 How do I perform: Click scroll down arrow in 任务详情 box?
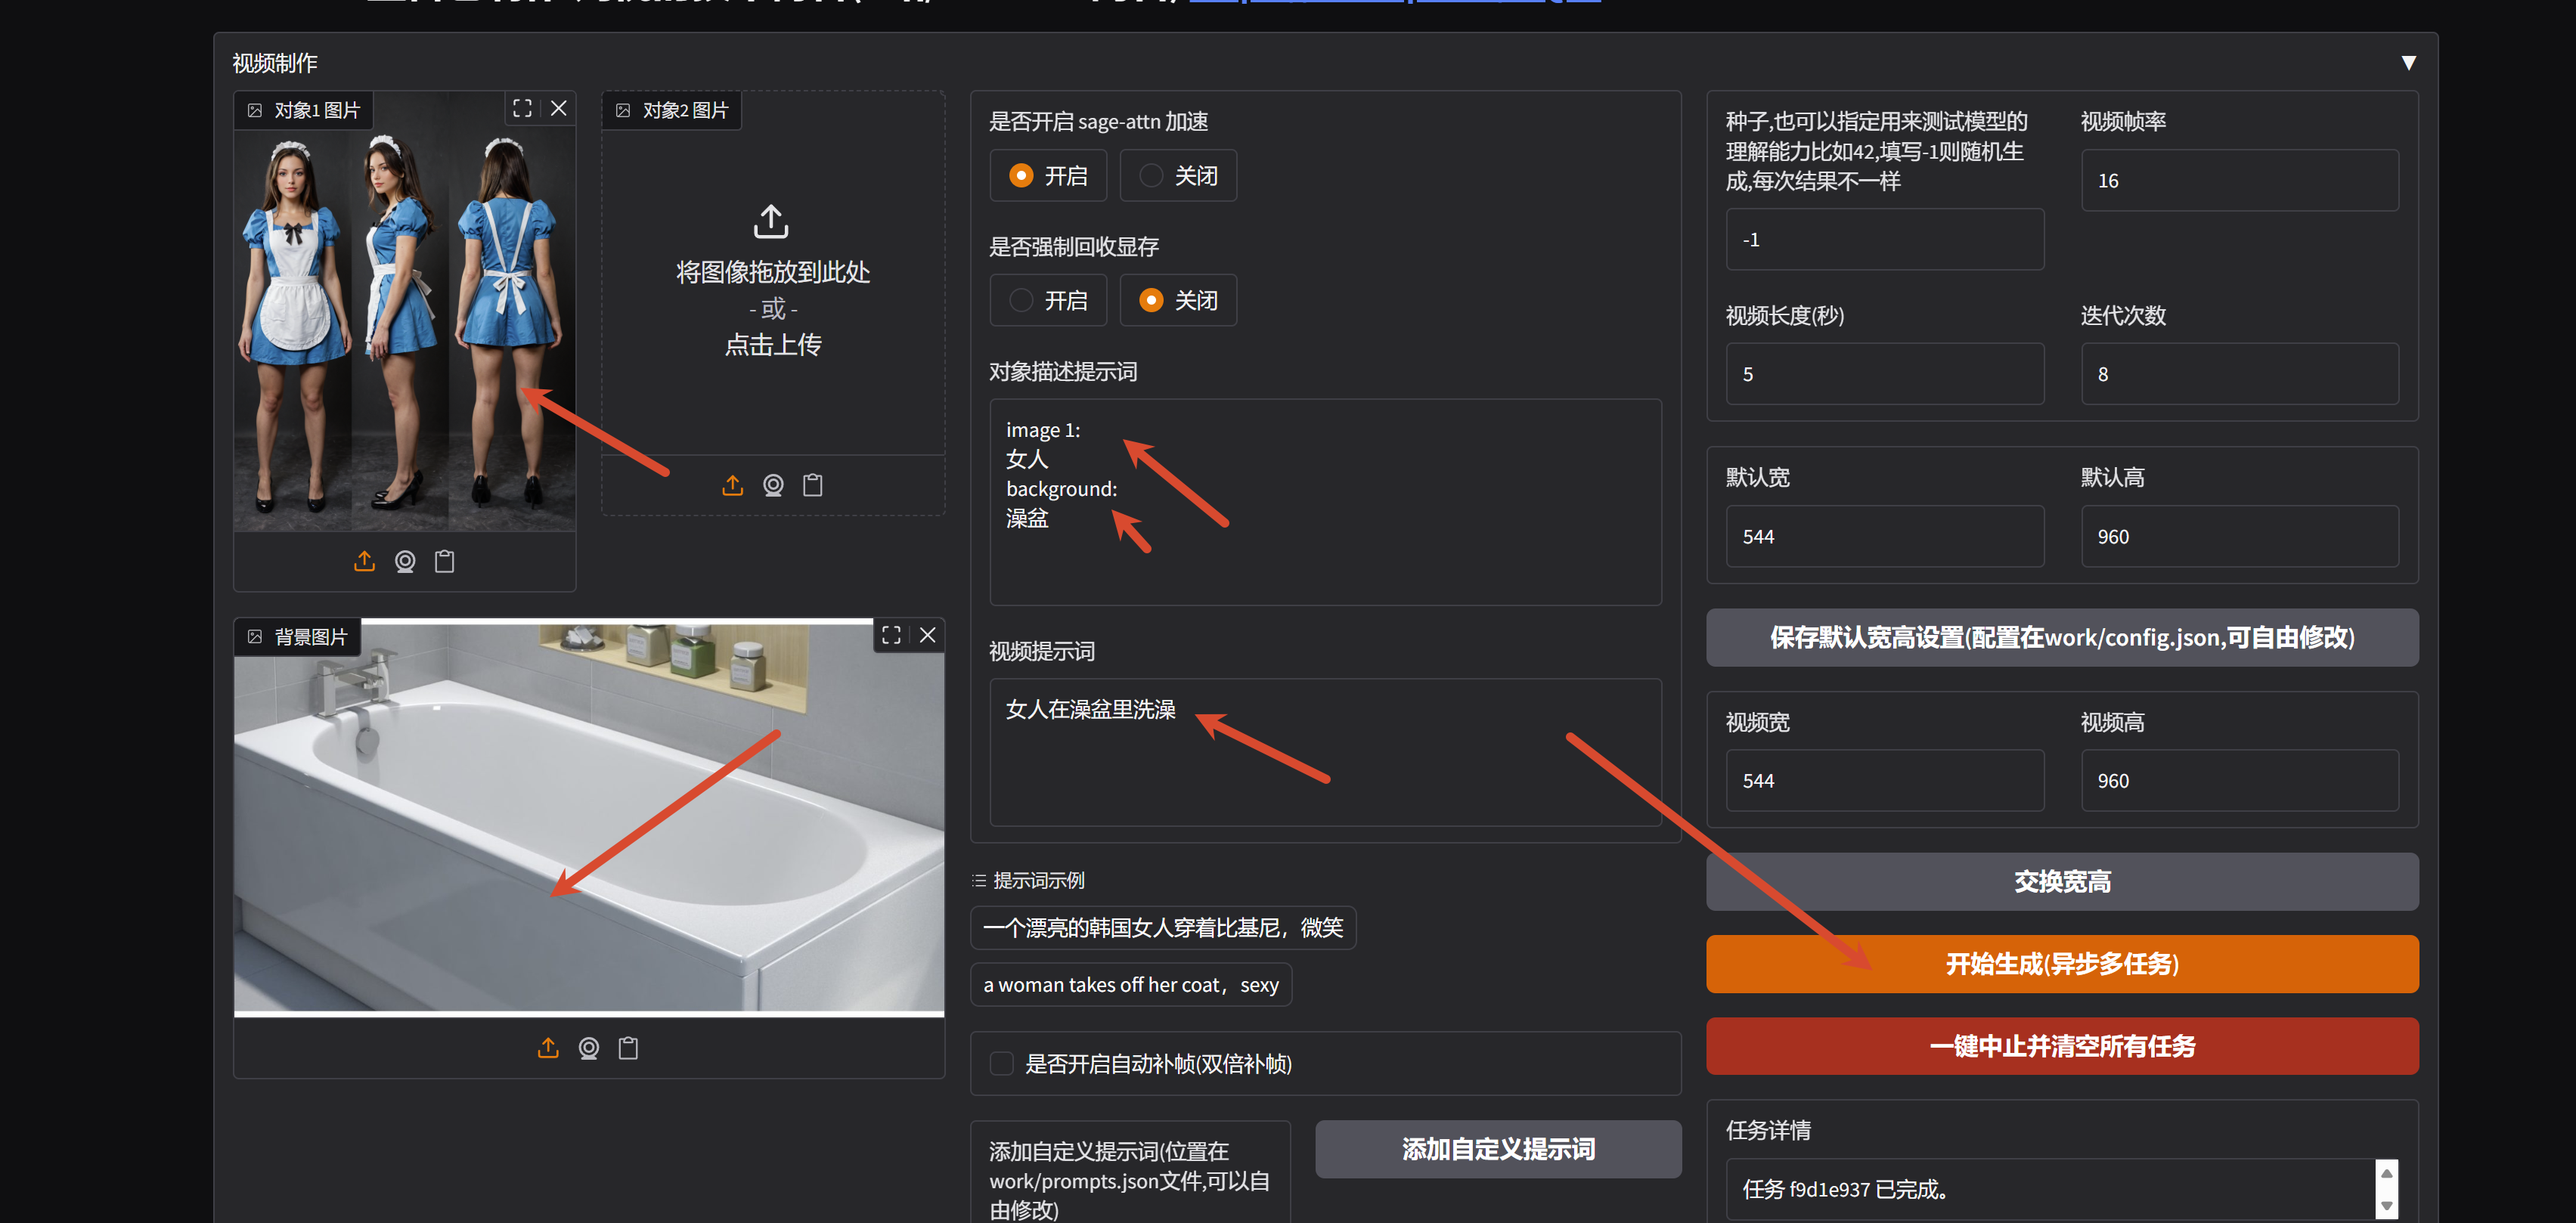click(2386, 1206)
